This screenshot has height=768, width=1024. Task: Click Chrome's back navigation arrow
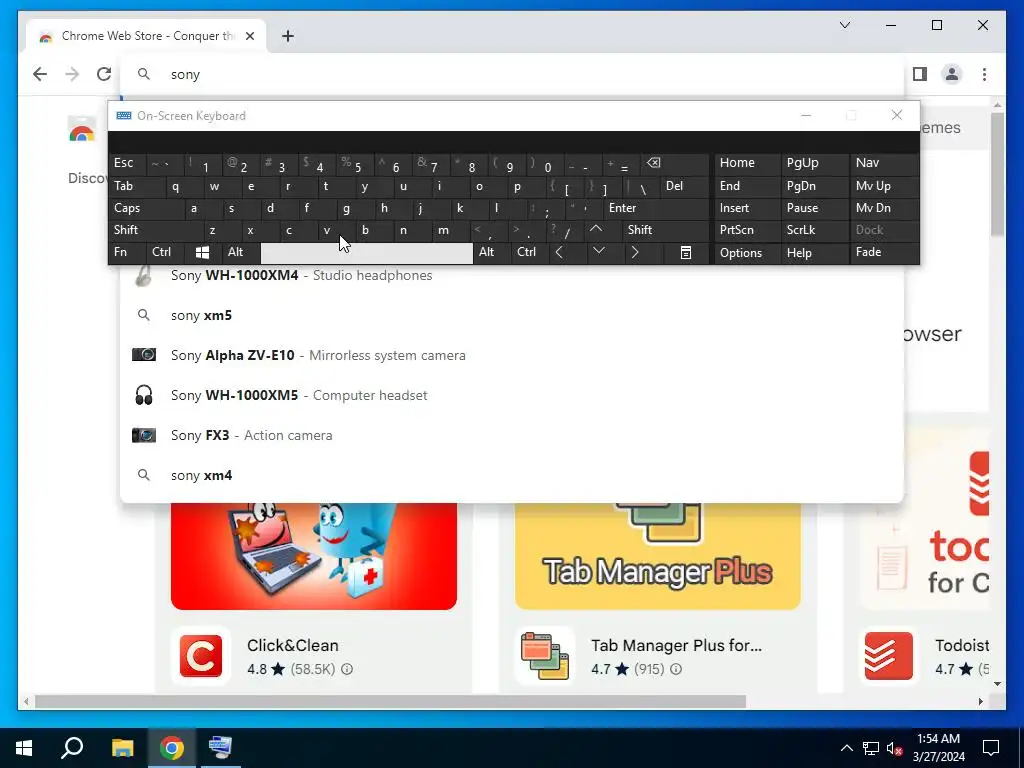[x=40, y=74]
